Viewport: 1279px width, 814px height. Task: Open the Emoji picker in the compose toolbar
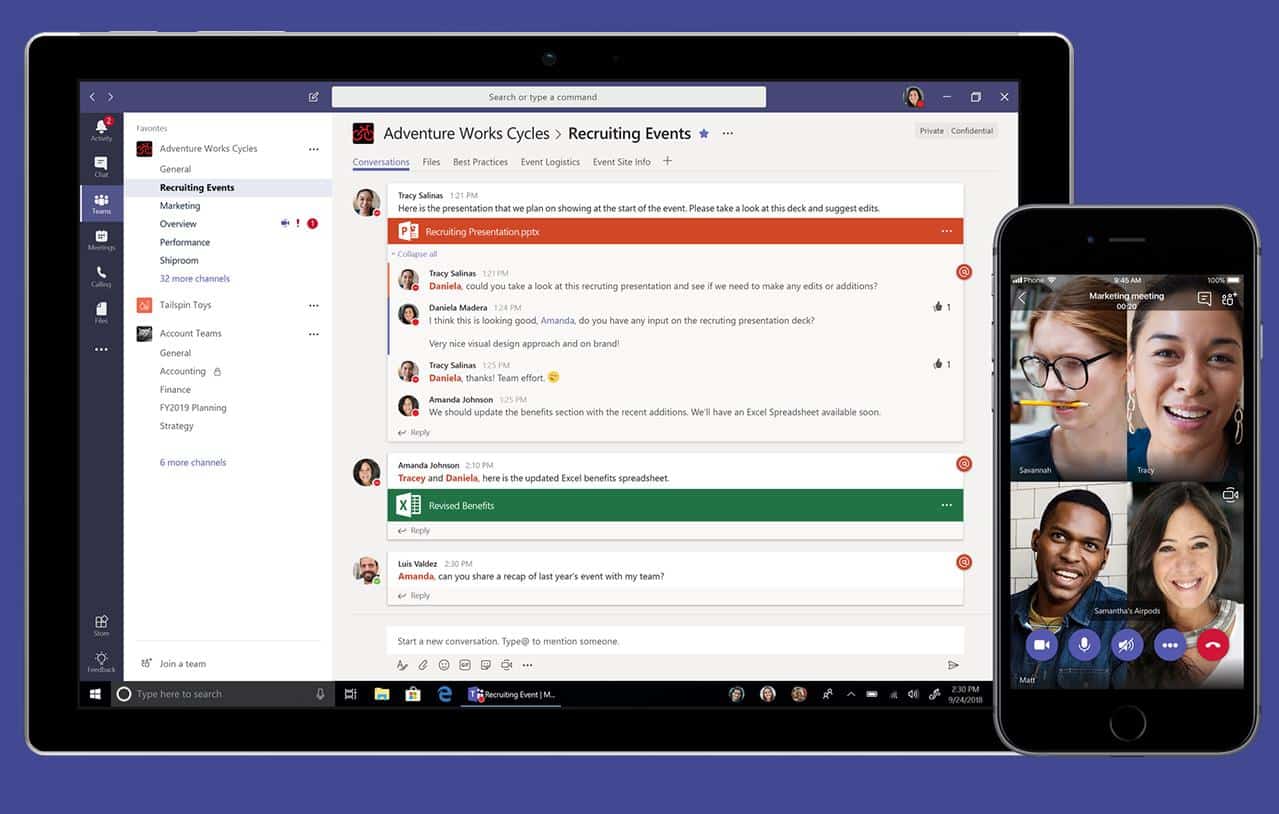click(444, 665)
